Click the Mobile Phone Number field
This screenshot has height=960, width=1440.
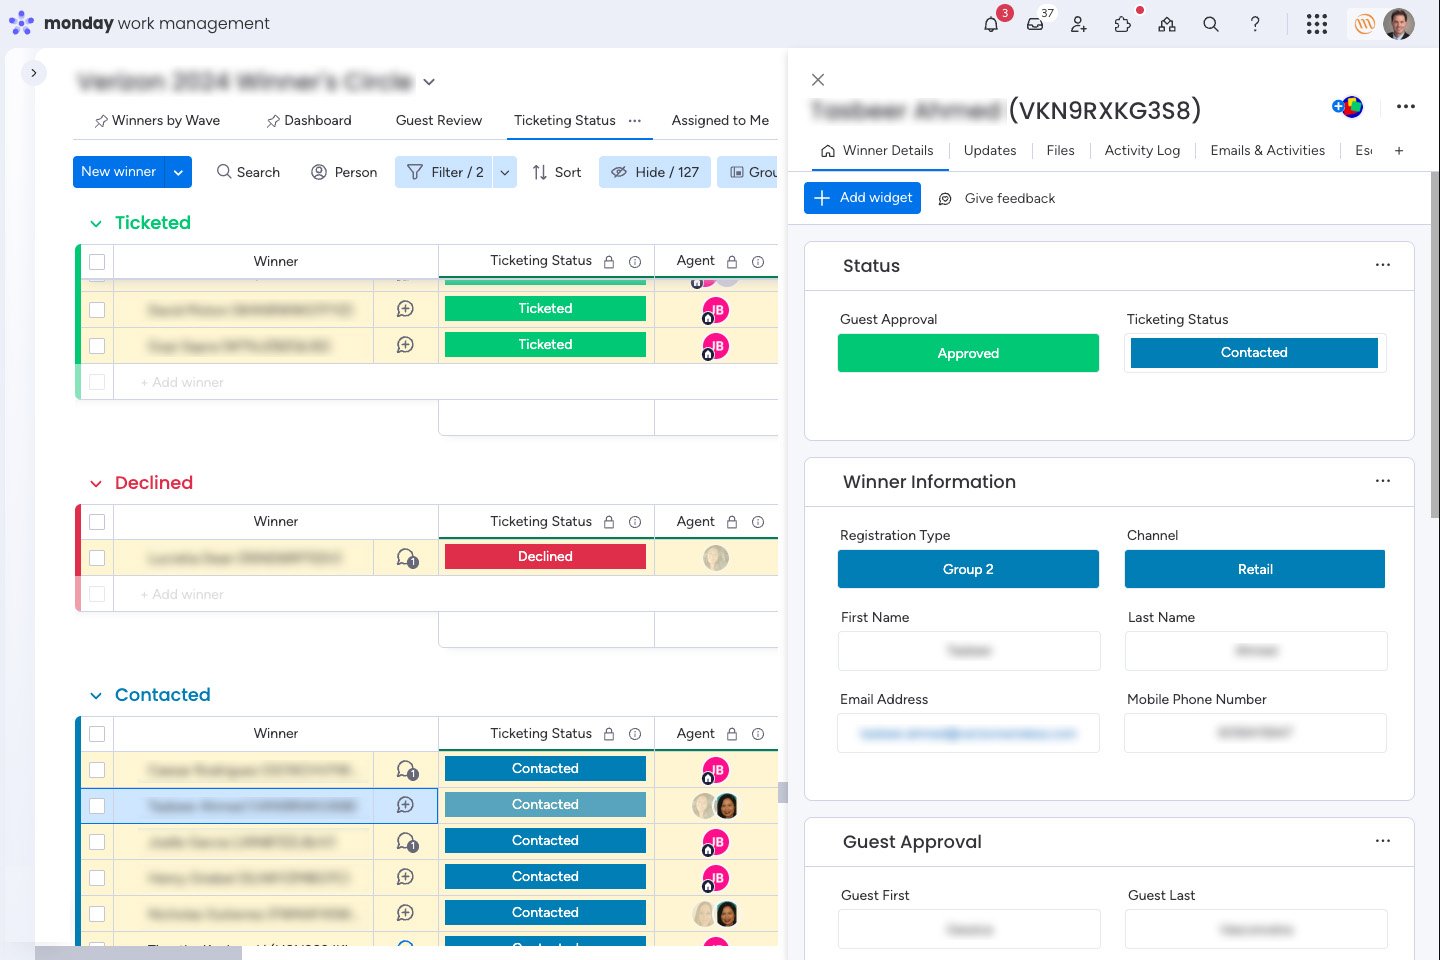pos(1255,733)
